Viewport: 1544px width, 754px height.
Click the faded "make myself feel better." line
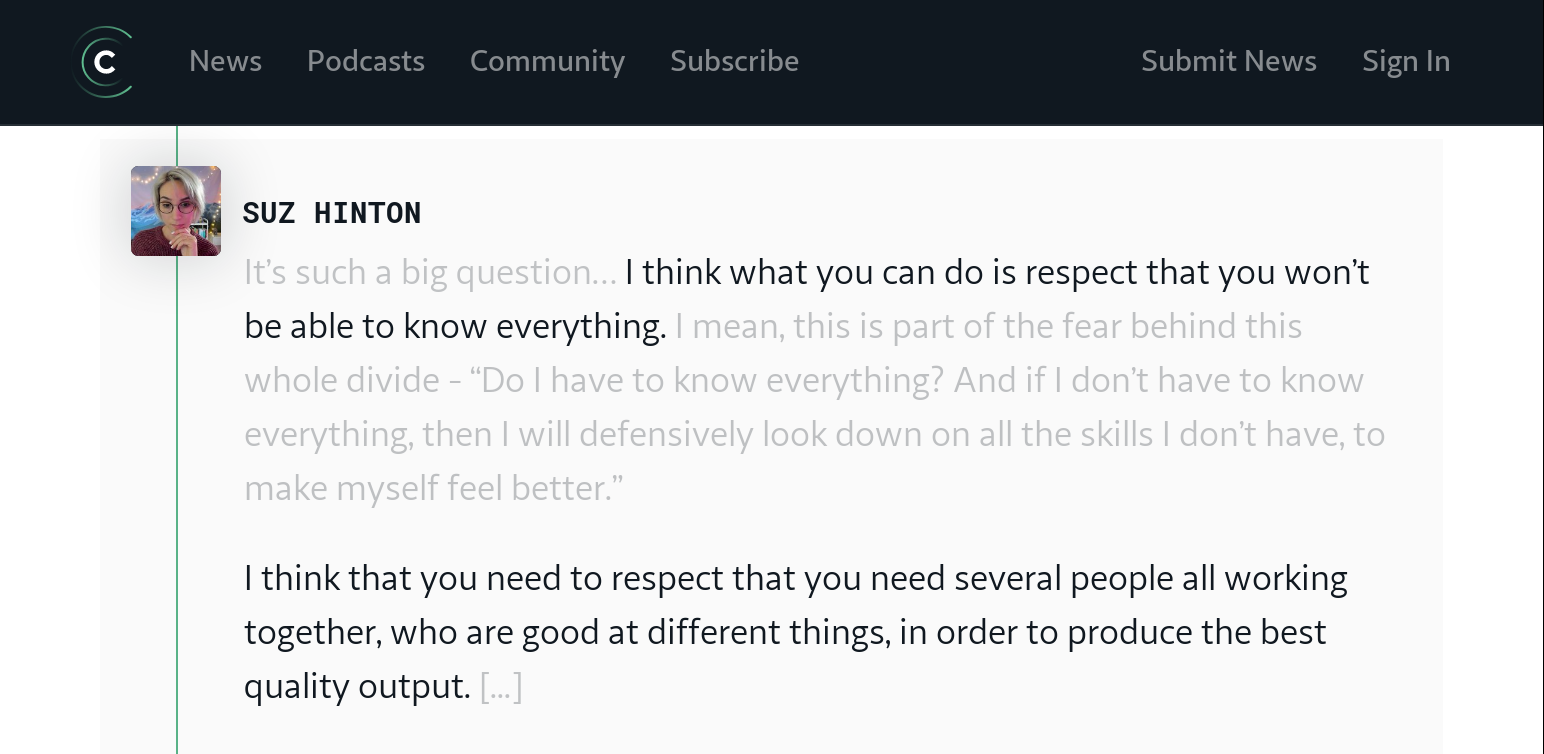coord(433,488)
